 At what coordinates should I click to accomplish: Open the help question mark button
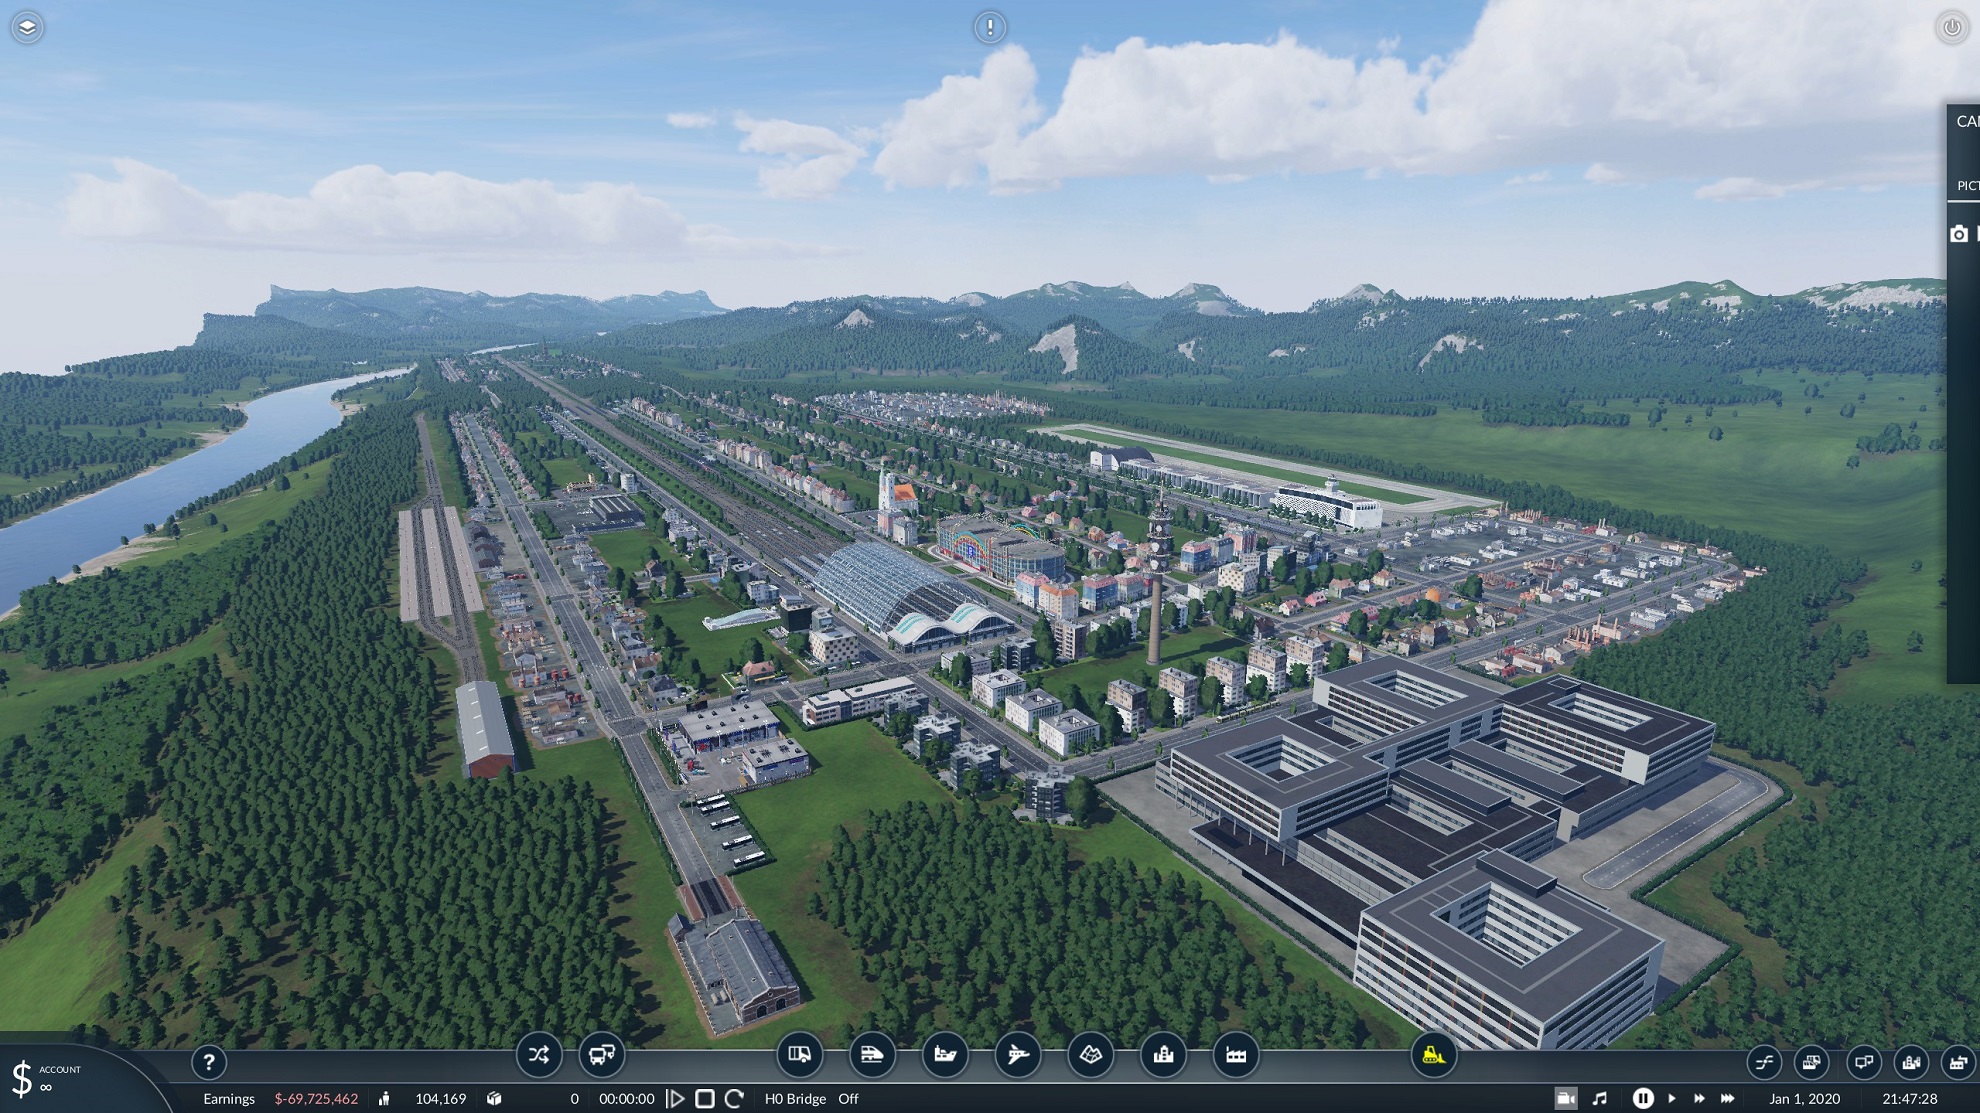click(209, 1062)
